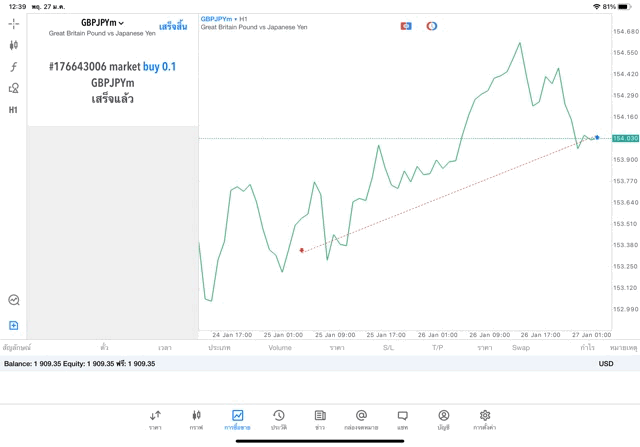Click the 27 Jan 01:00 time axis label

tap(591, 335)
